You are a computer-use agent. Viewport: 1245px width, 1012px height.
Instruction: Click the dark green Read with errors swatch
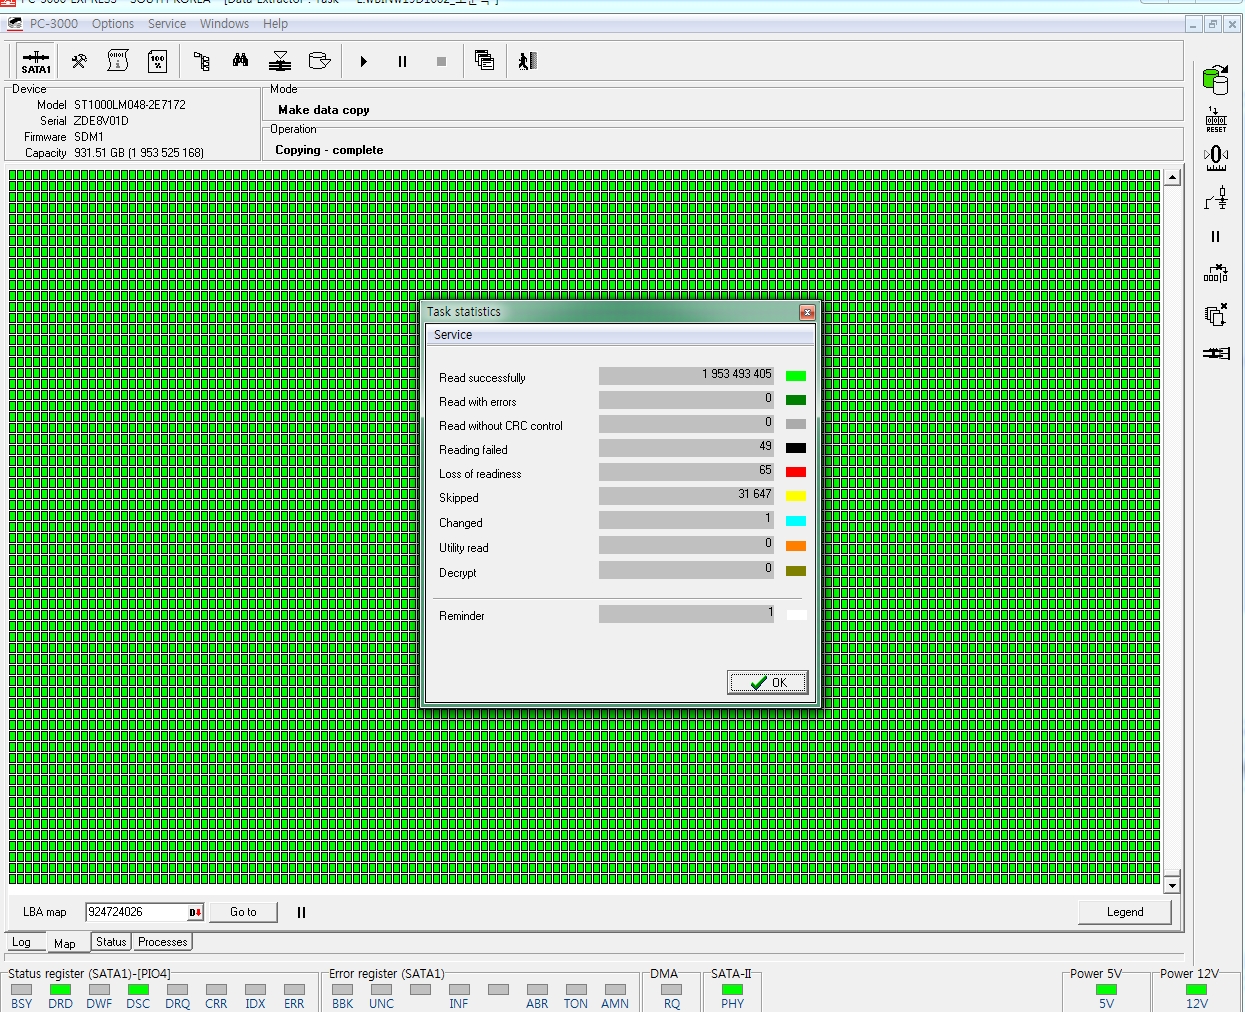[796, 400]
